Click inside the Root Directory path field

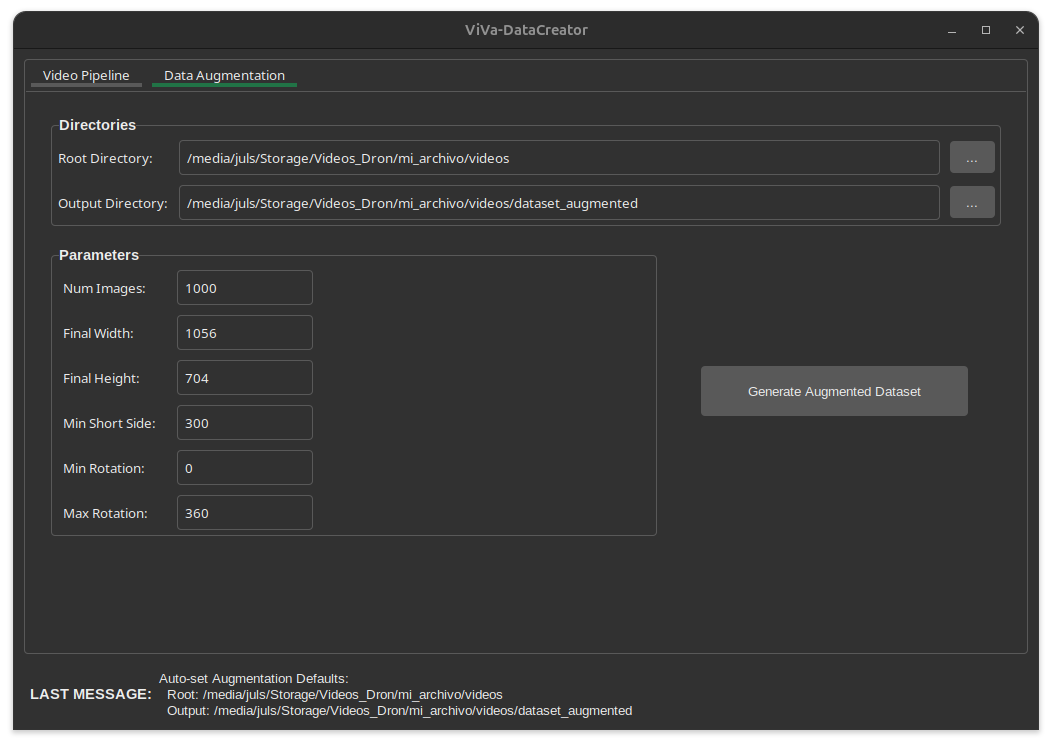coord(558,157)
